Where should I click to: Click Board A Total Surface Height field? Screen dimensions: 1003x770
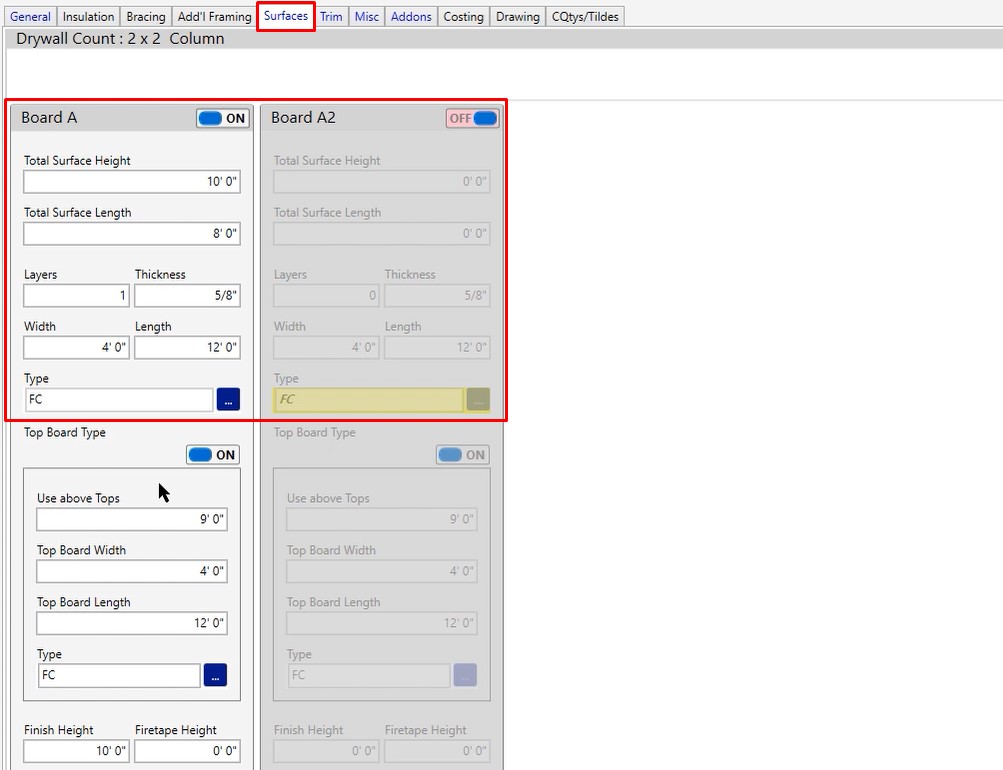pos(132,181)
